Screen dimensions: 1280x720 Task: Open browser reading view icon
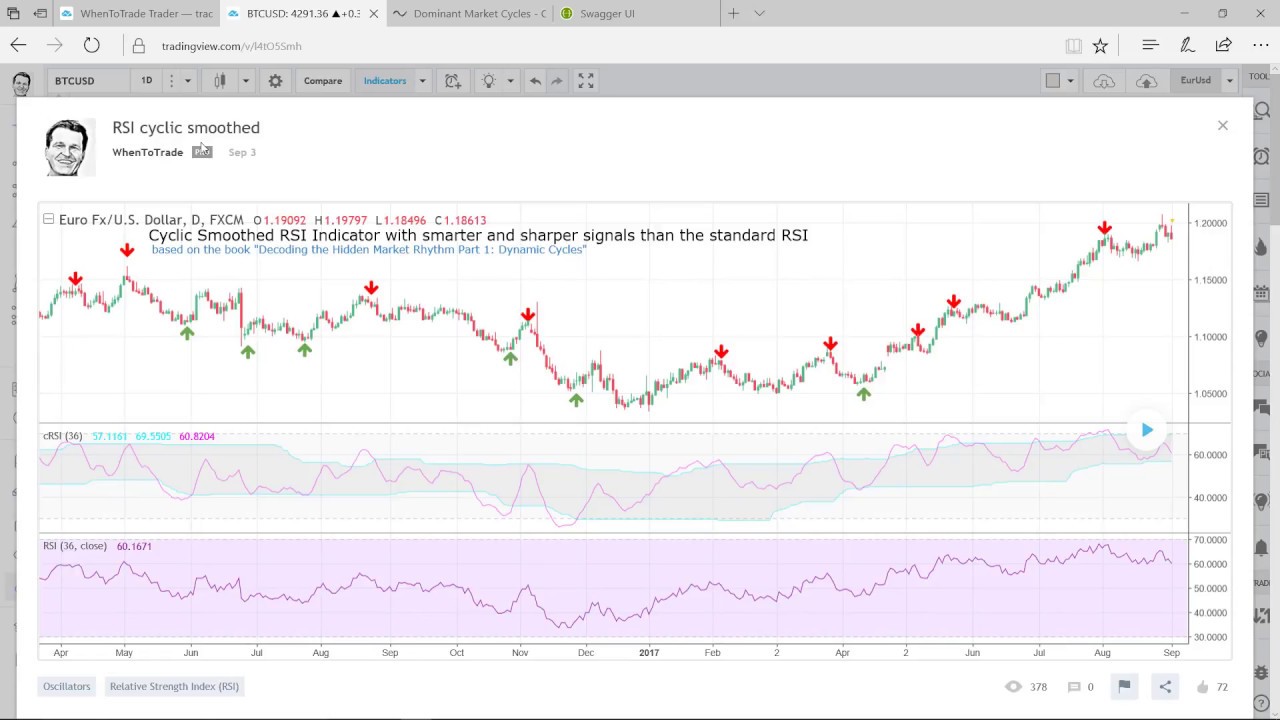pyautogui.click(x=1073, y=45)
